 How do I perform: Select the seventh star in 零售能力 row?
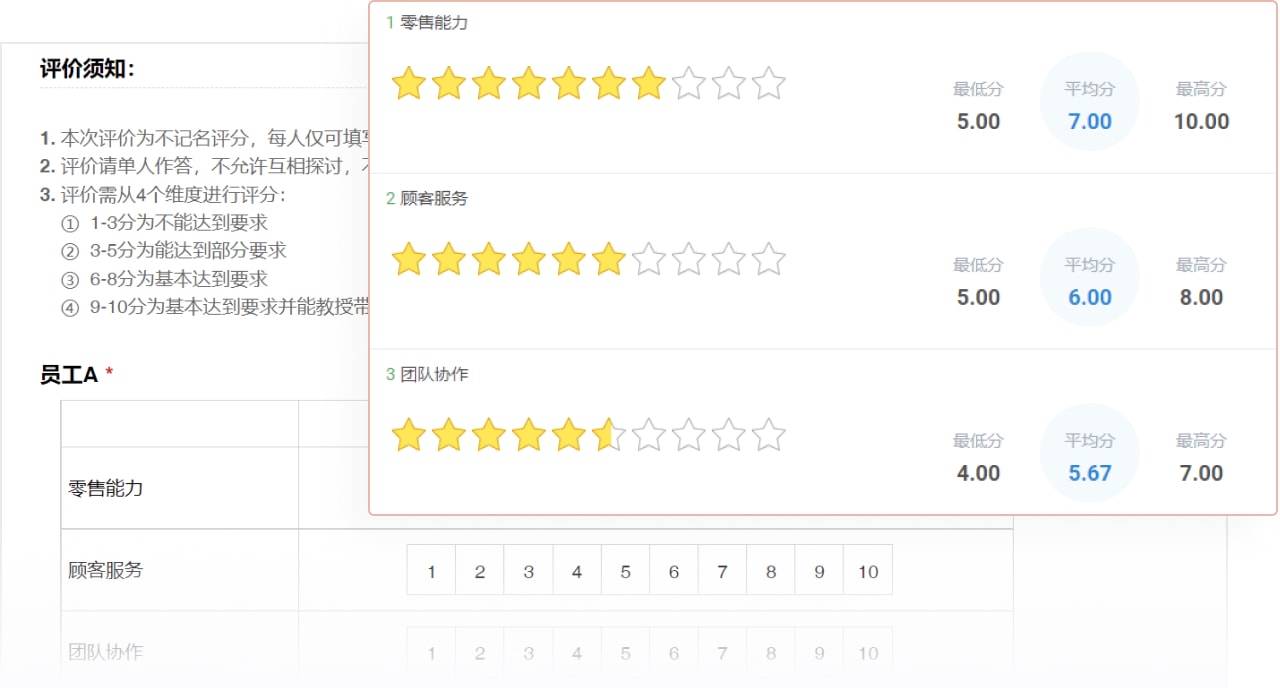(x=648, y=84)
